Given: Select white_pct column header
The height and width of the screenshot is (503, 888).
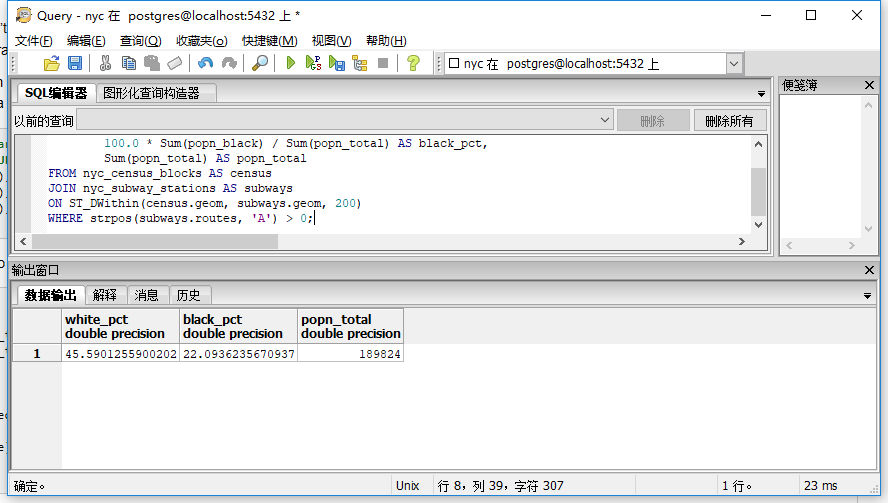Looking at the screenshot, I should pyautogui.click(x=120, y=326).
